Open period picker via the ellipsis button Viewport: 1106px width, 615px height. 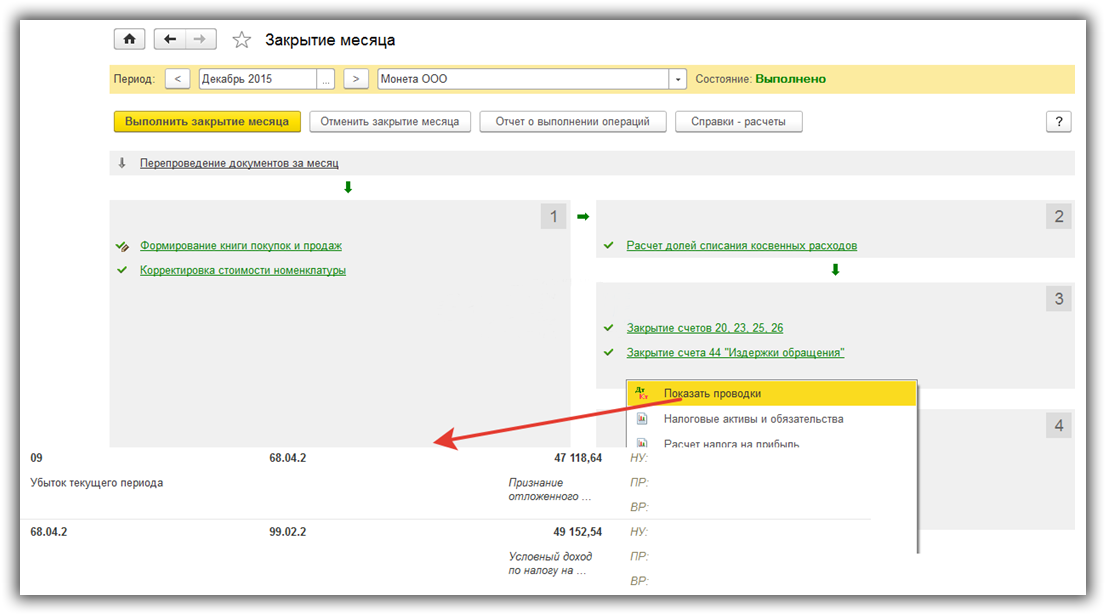click(326, 79)
